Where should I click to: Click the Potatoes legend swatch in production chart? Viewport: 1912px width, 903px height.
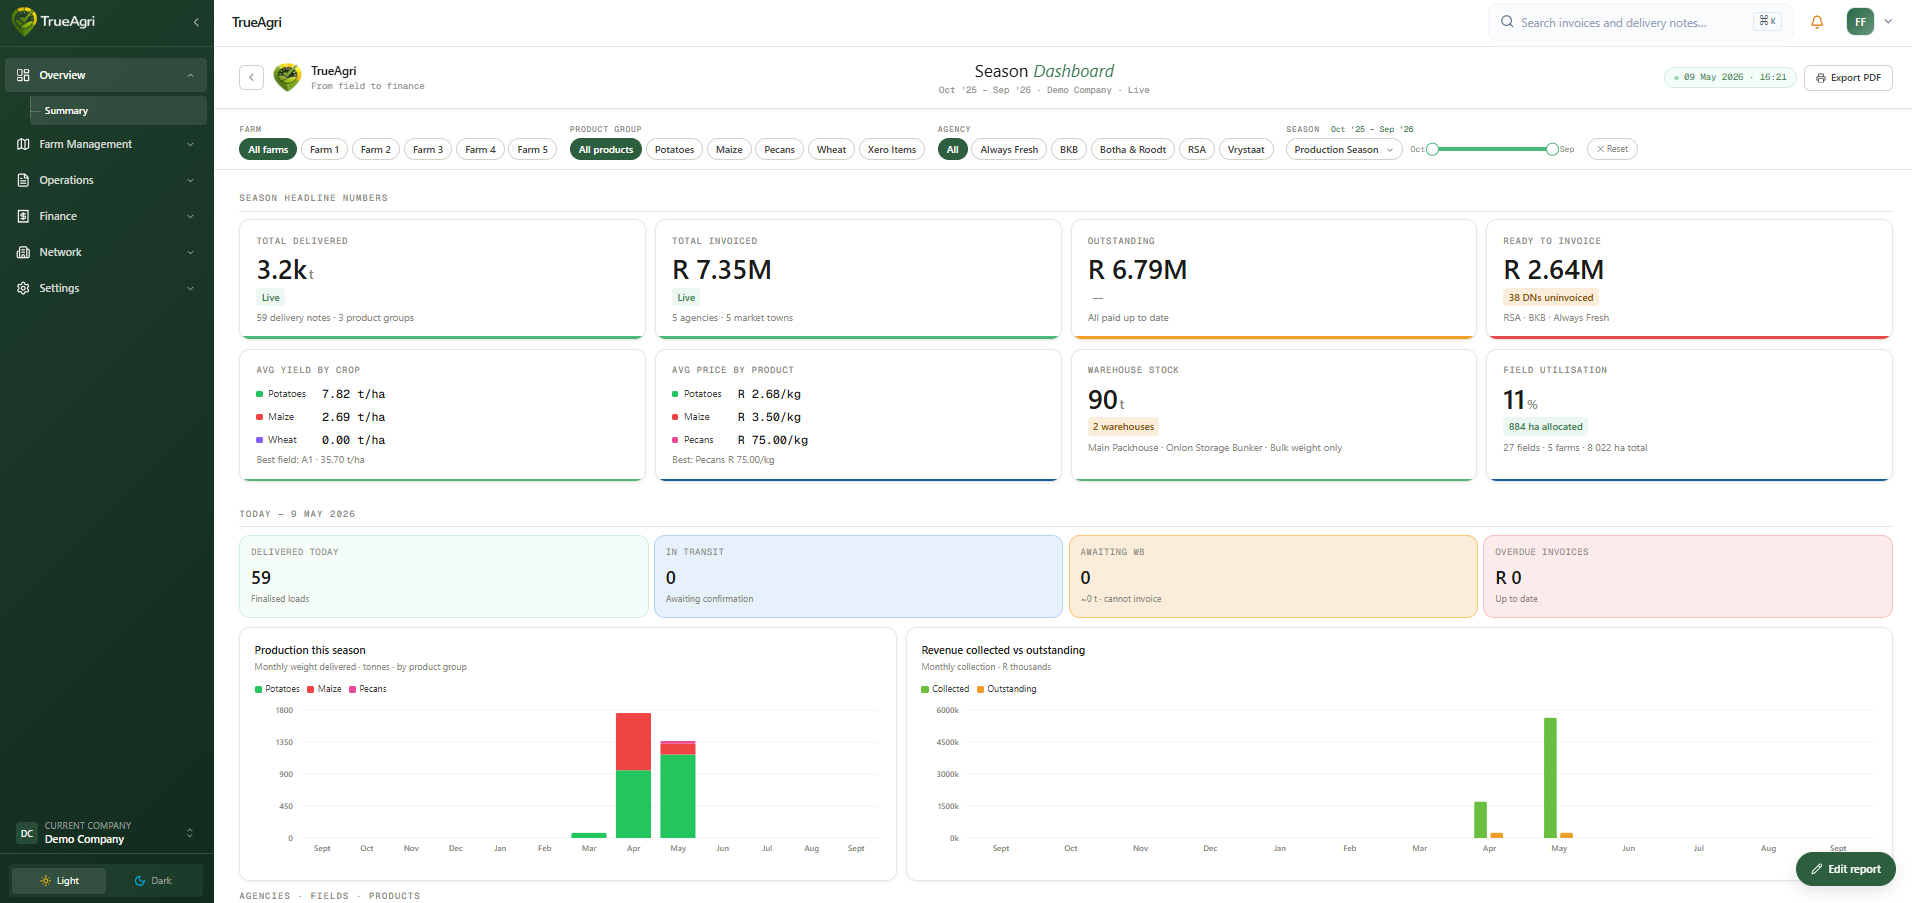258,689
